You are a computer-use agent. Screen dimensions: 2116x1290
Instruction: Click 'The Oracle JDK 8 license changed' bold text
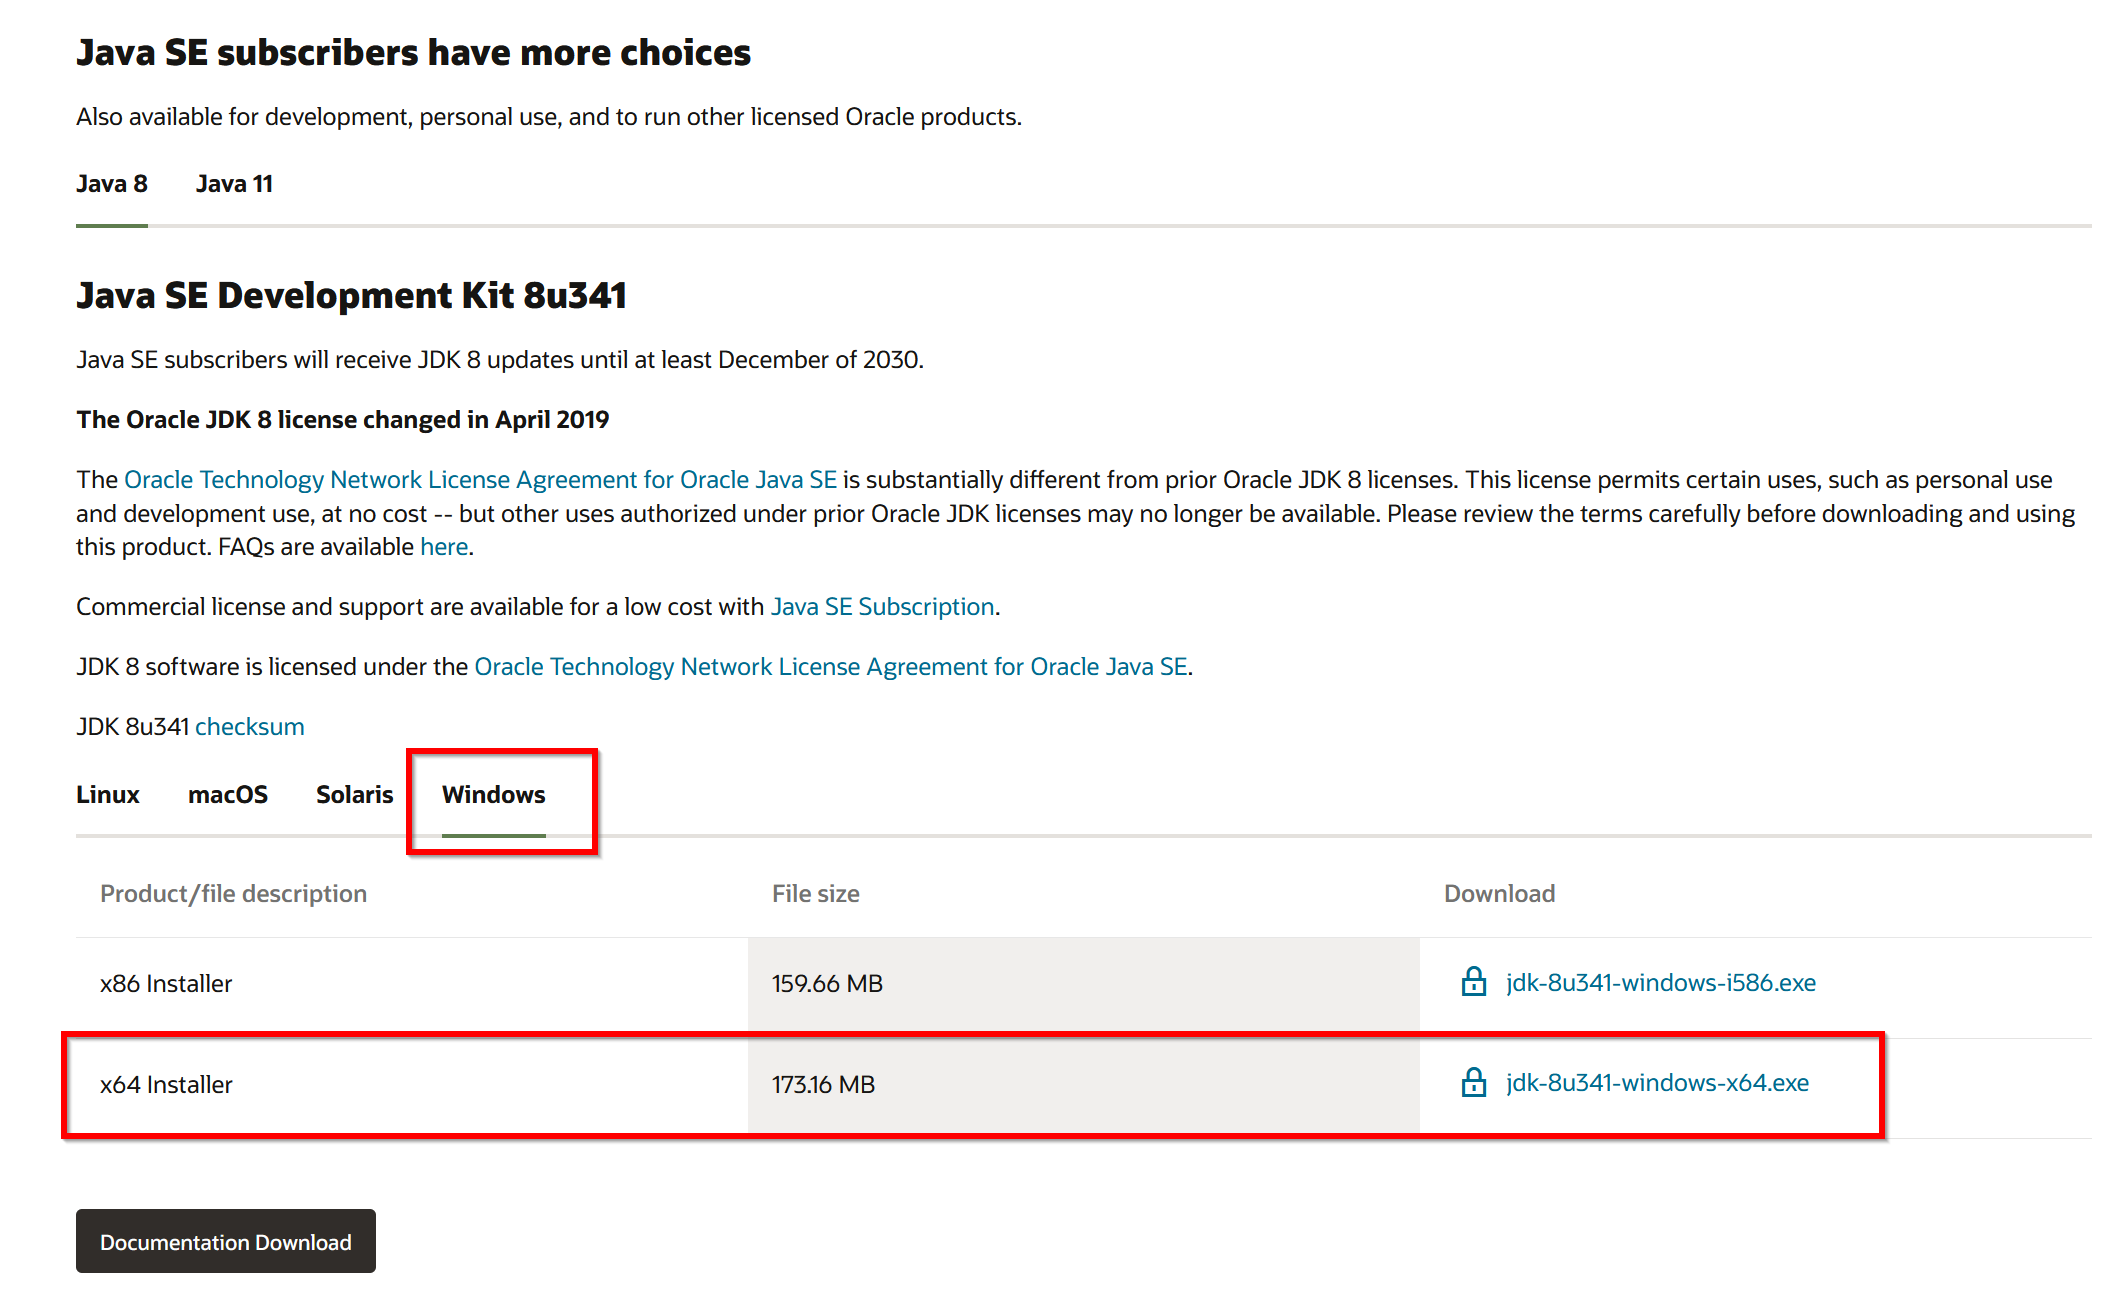343,420
